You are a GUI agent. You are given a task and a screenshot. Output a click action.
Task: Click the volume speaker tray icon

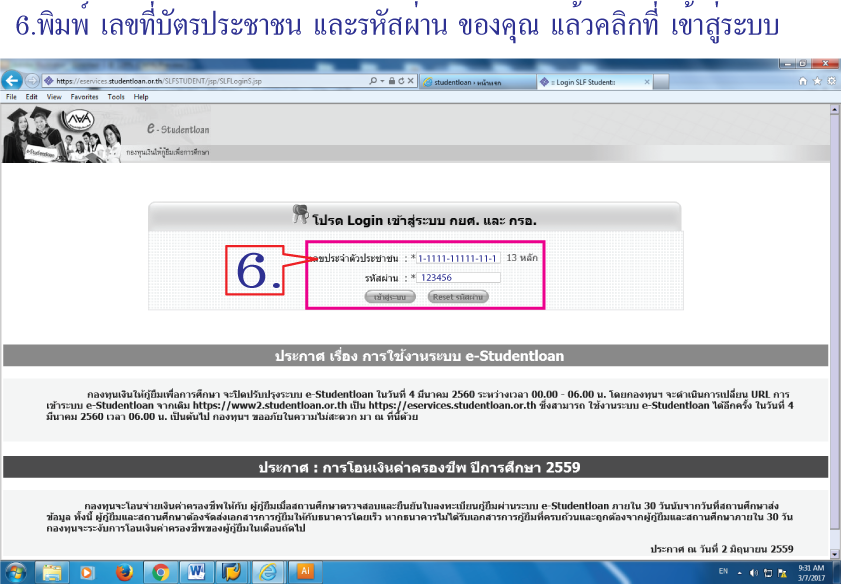click(754, 573)
